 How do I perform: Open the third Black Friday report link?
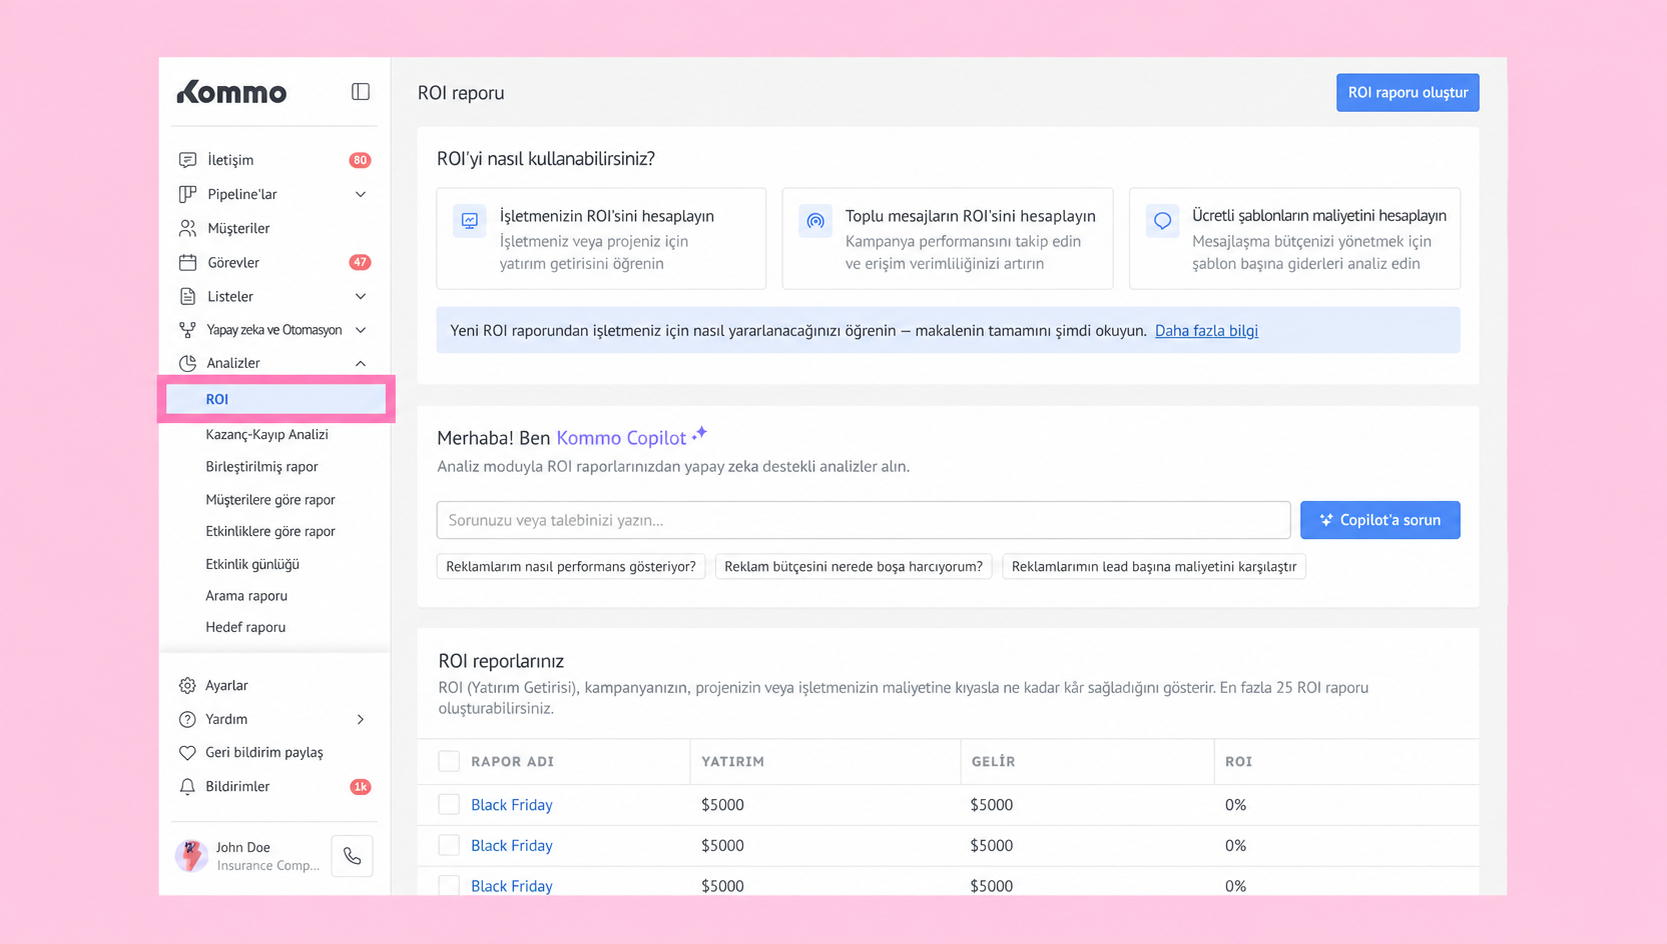point(511,886)
